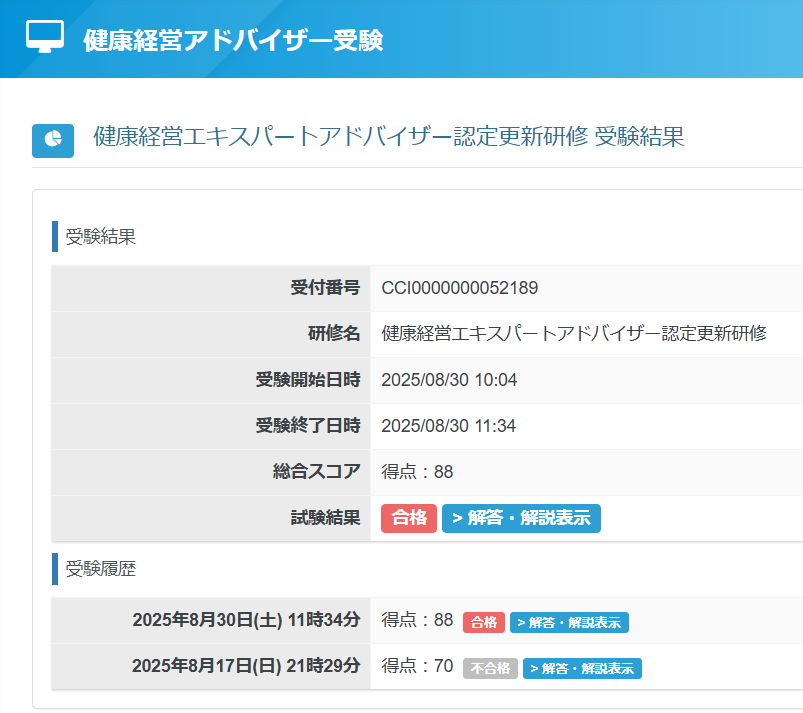The width and height of the screenshot is (803, 713).
Task: Click page title 健康経営エキスパートアドバイザー認定更新研修 受験結果
Action: click(x=389, y=137)
